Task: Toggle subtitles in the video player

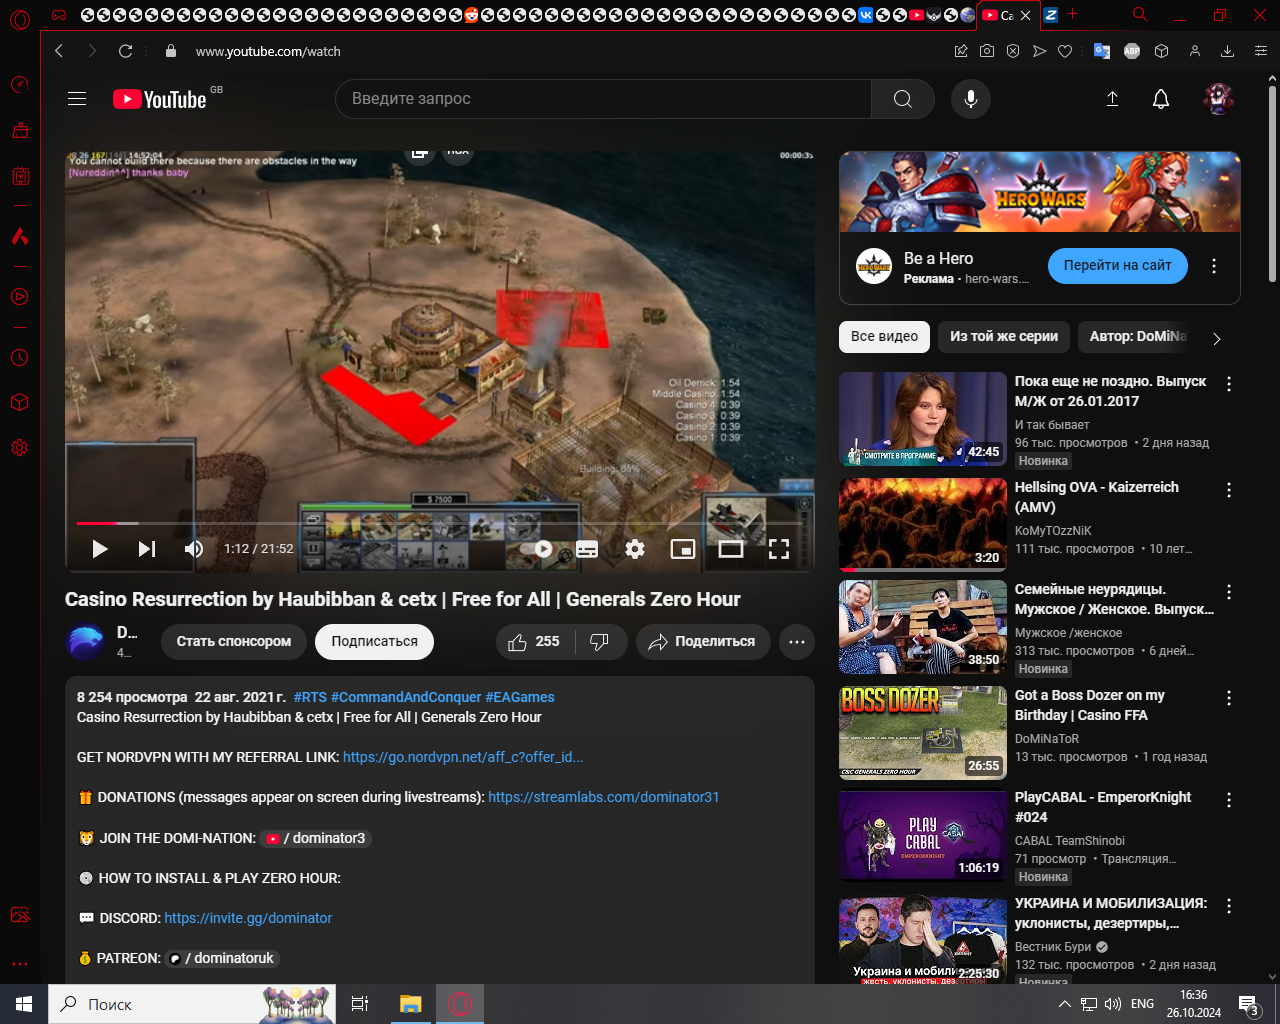Action: coord(587,549)
